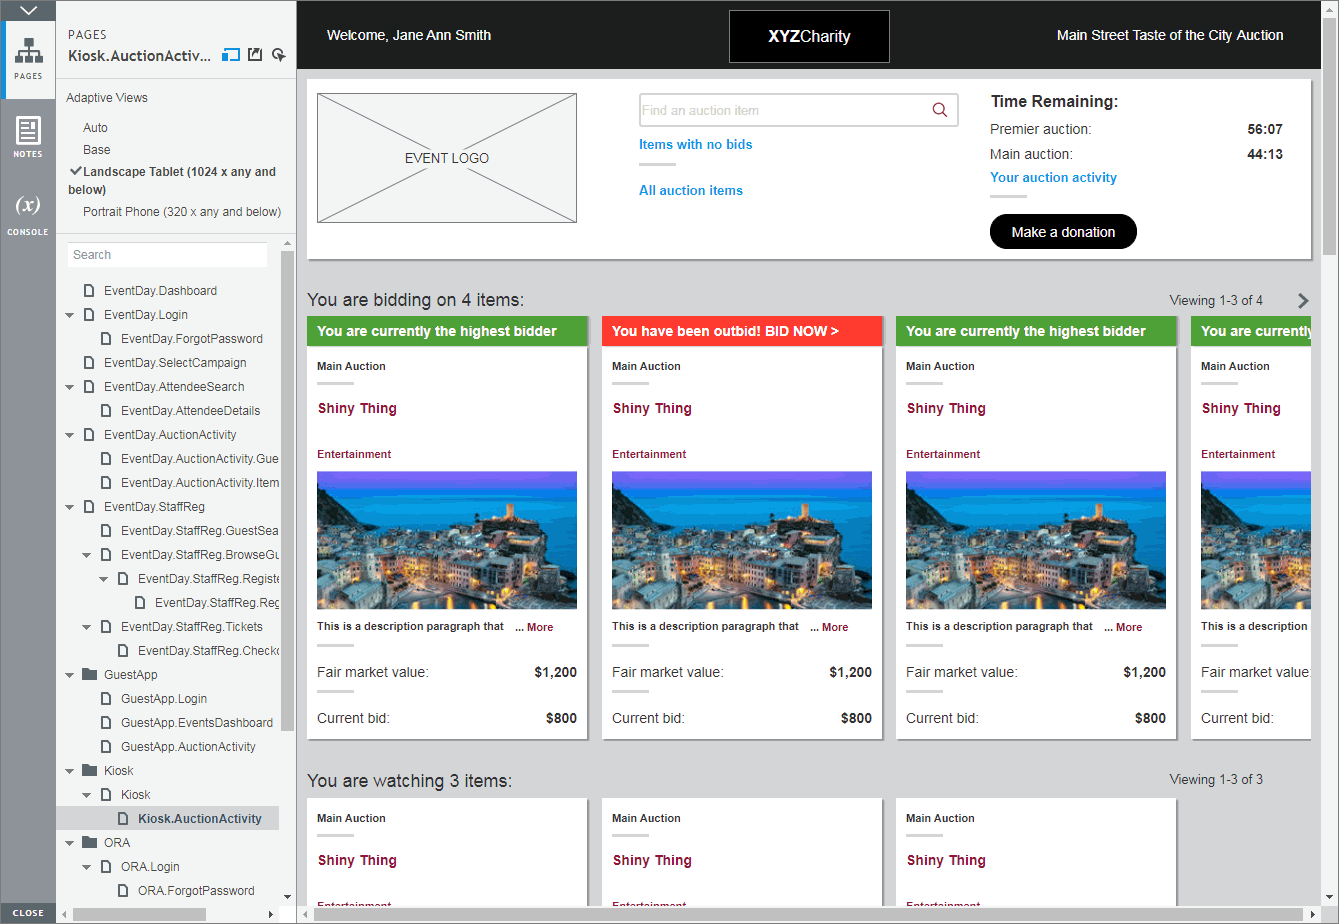The image size is (1339, 924).
Task: Open the Notes panel
Action: pyautogui.click(x=28, y=137)
